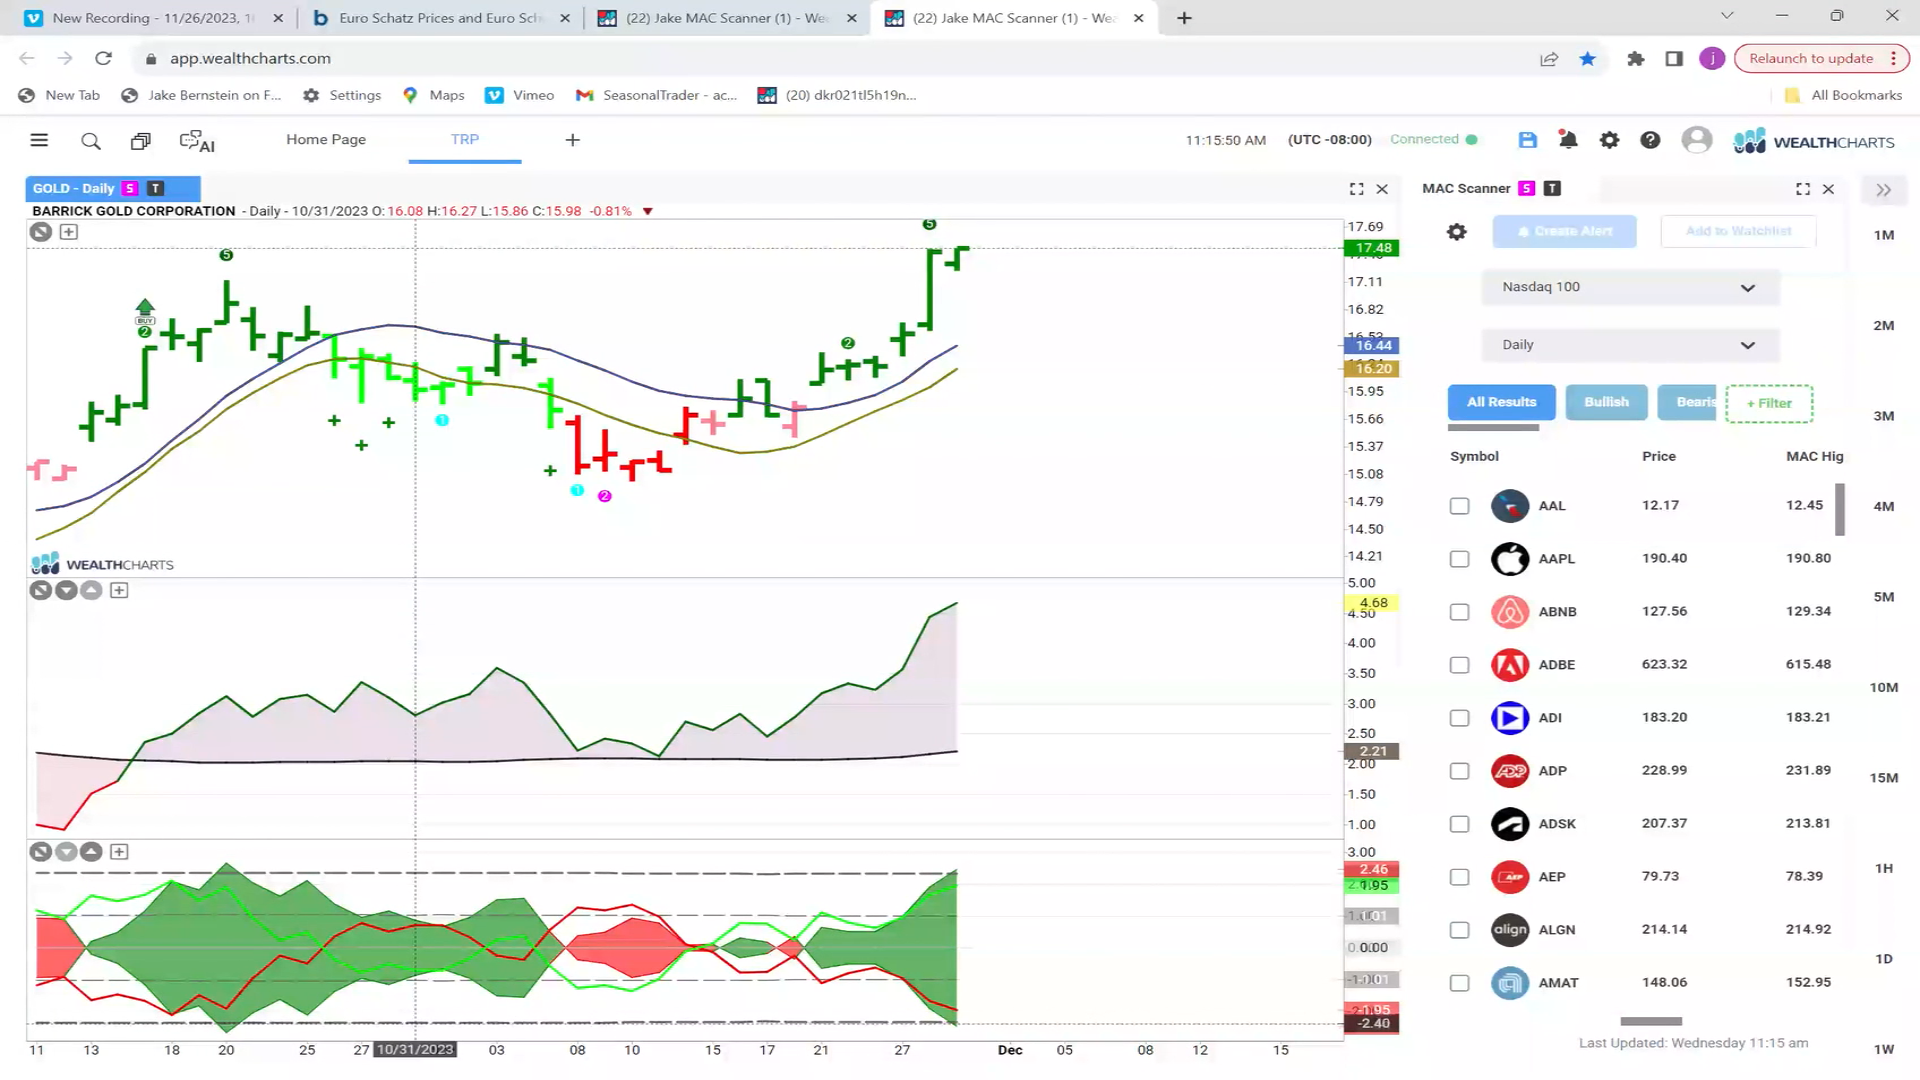This screenshot has width=1920, height=1080.
Task: Click the S badge on GOLD chart tab
Action: [x=129, y=188]
